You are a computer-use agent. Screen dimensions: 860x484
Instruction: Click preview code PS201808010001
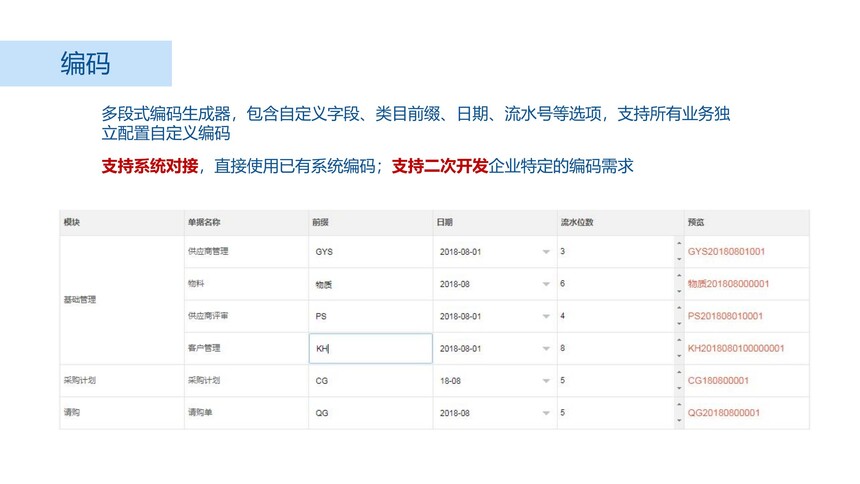(x=725, y=317)
